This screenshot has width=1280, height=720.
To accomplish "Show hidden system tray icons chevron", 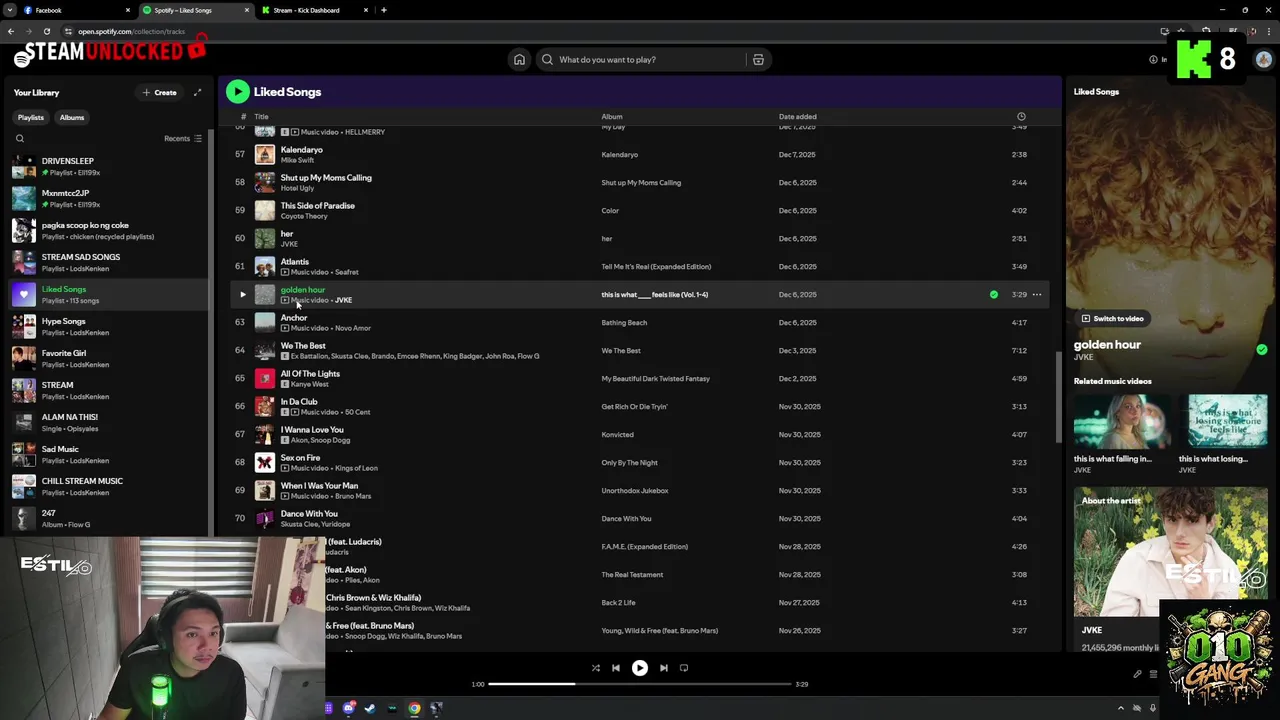I will (1120, 708).
